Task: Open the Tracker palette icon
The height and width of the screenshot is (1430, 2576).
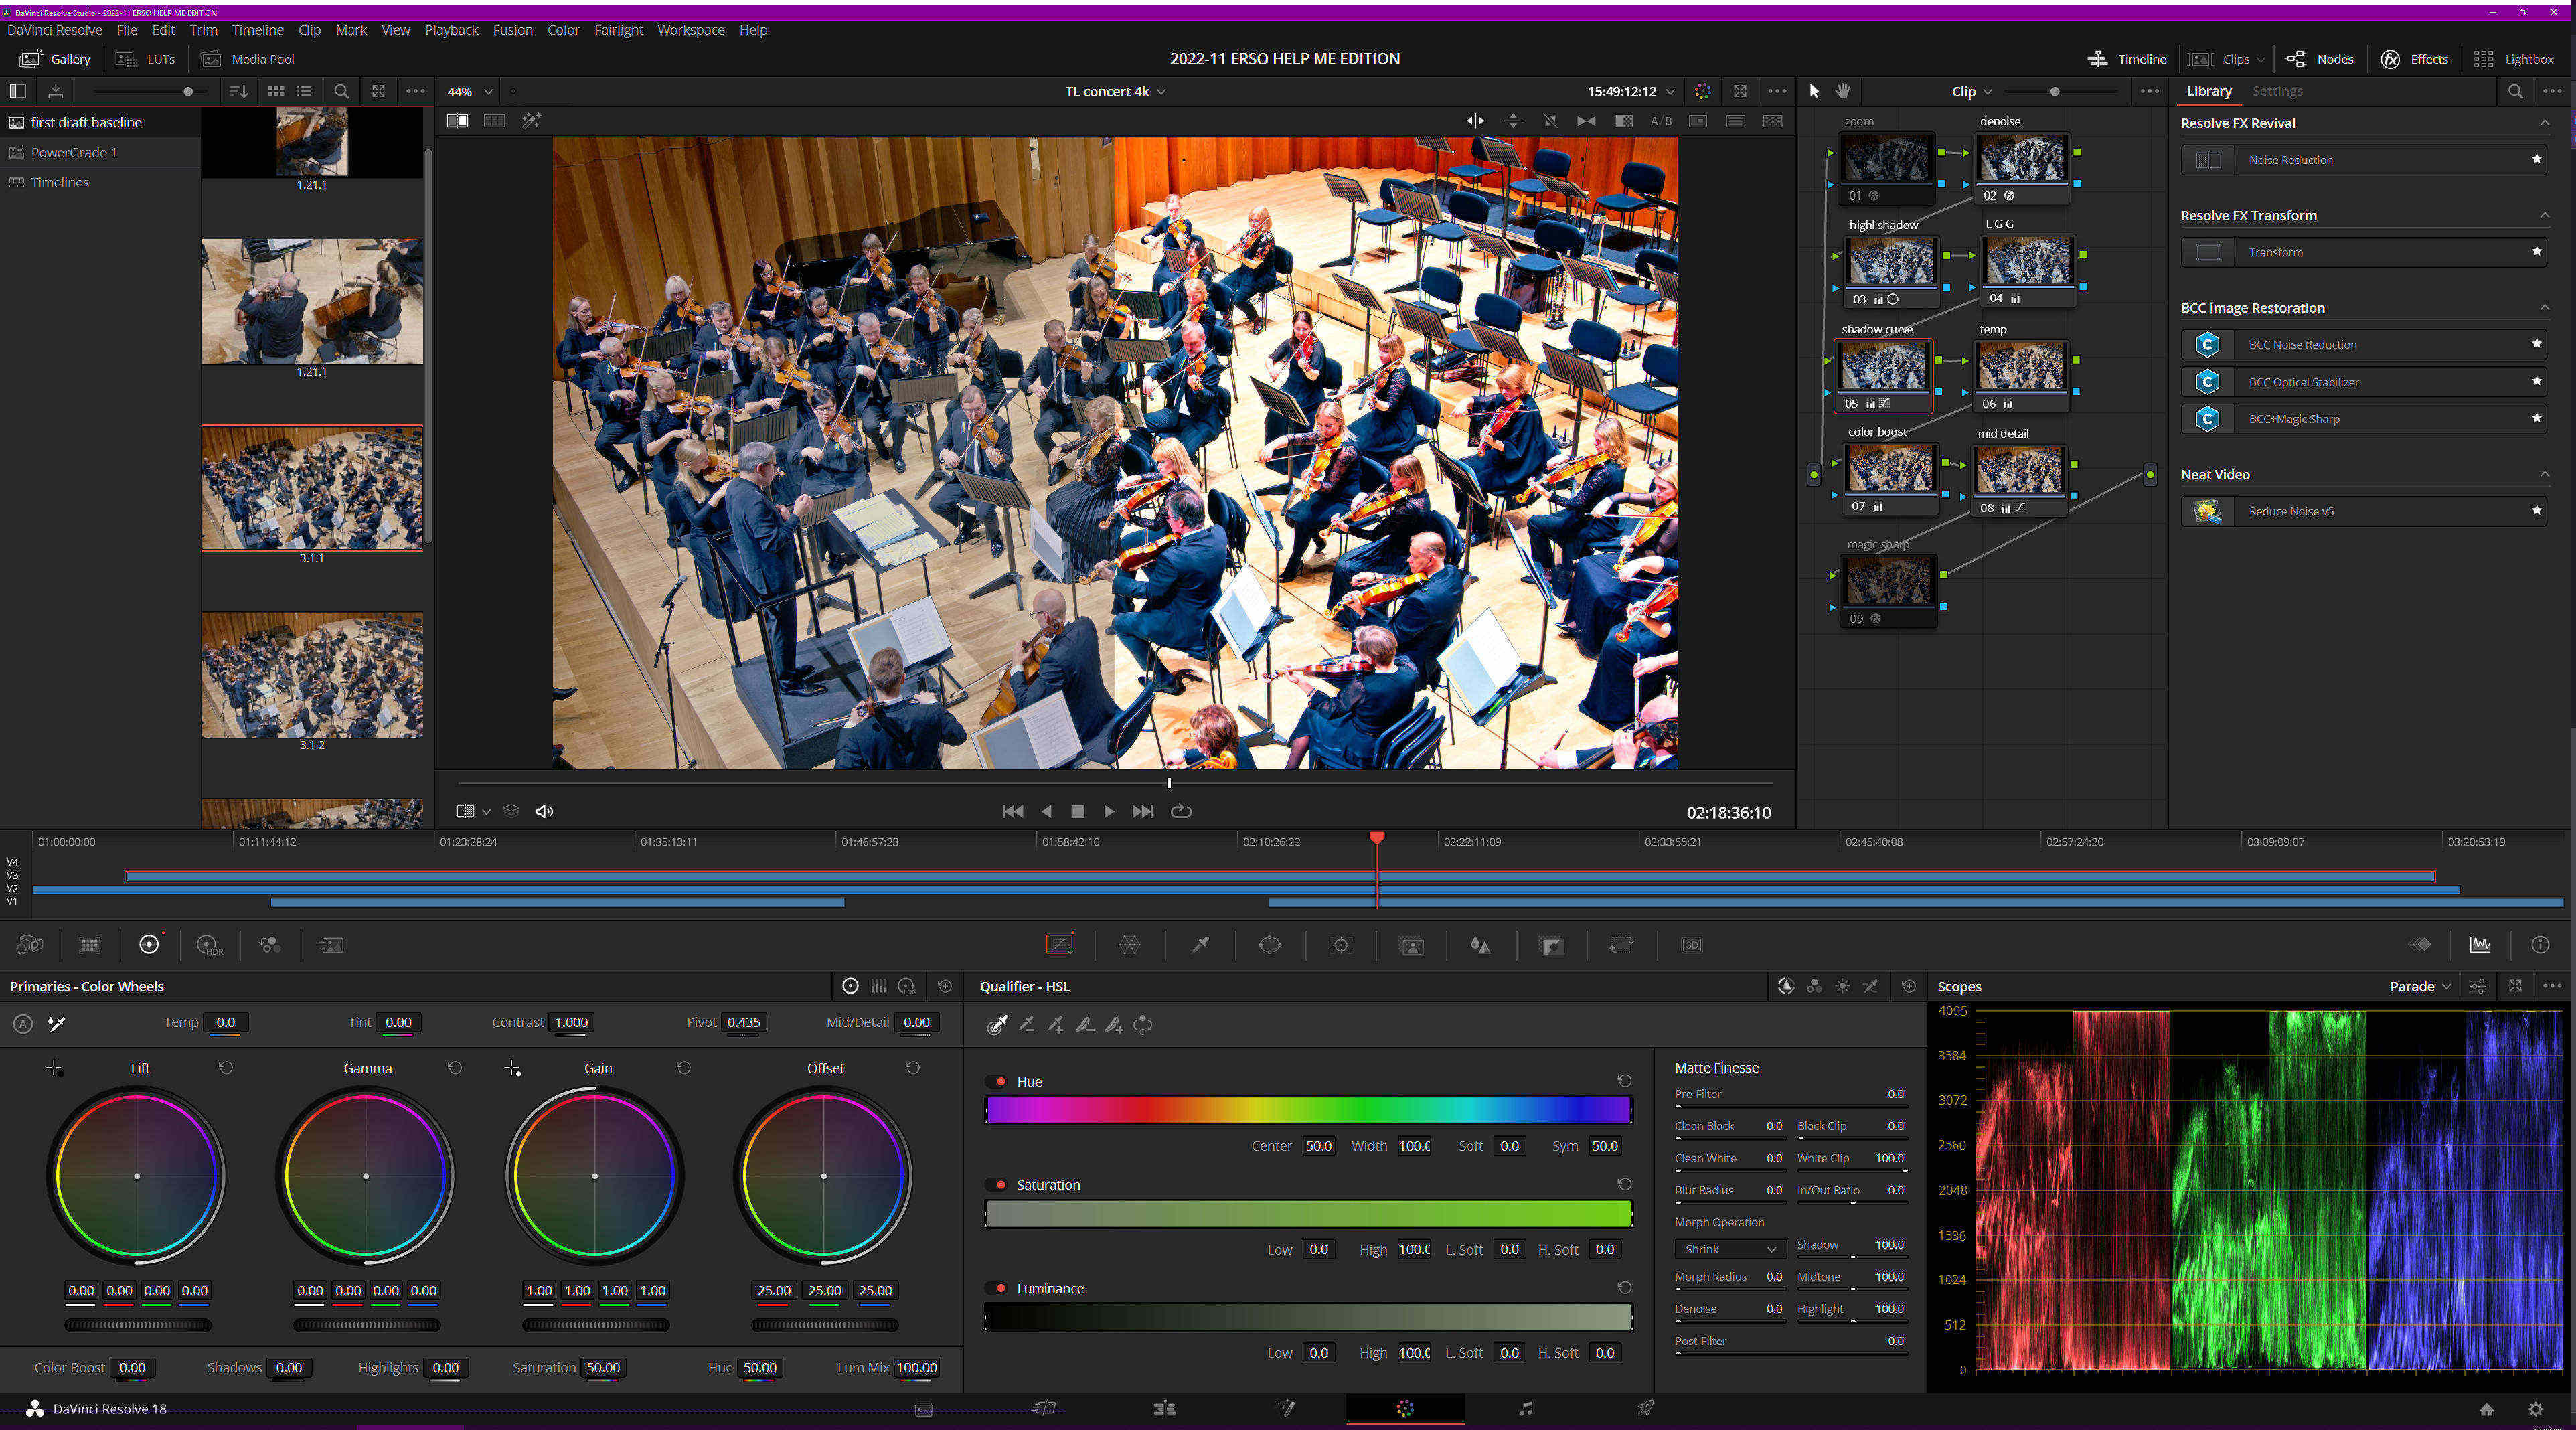Action: coord(1341,945)
